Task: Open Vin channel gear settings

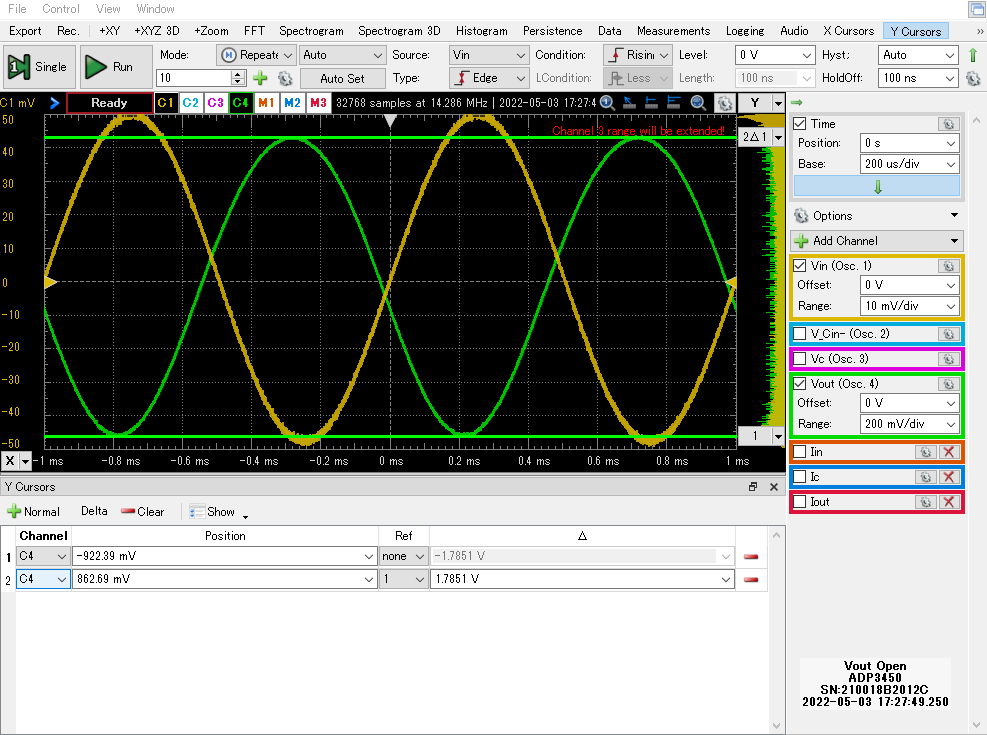Action: click(x=948, y=266)
